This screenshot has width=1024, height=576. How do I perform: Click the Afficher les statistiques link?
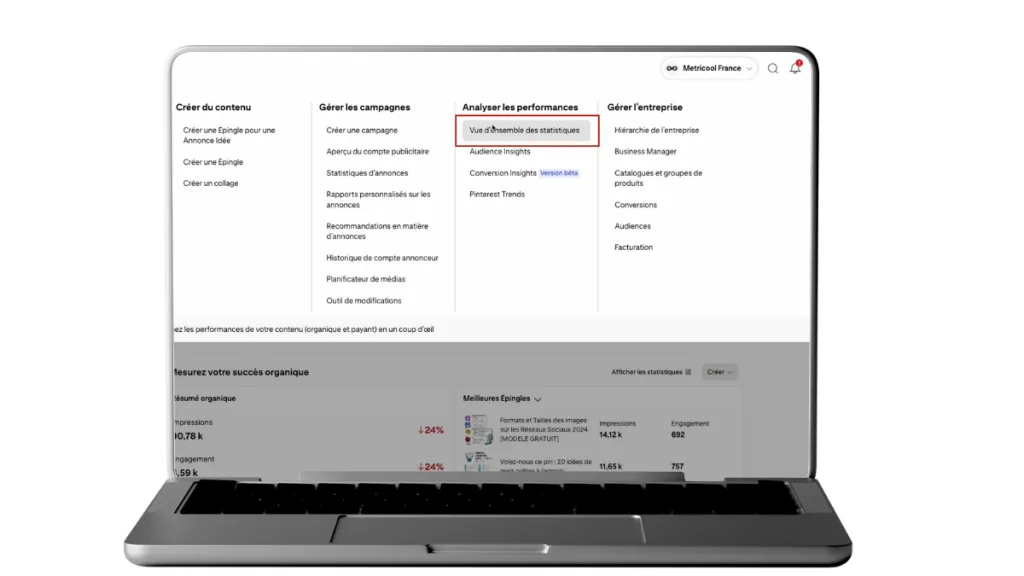[x=646, y=372]
